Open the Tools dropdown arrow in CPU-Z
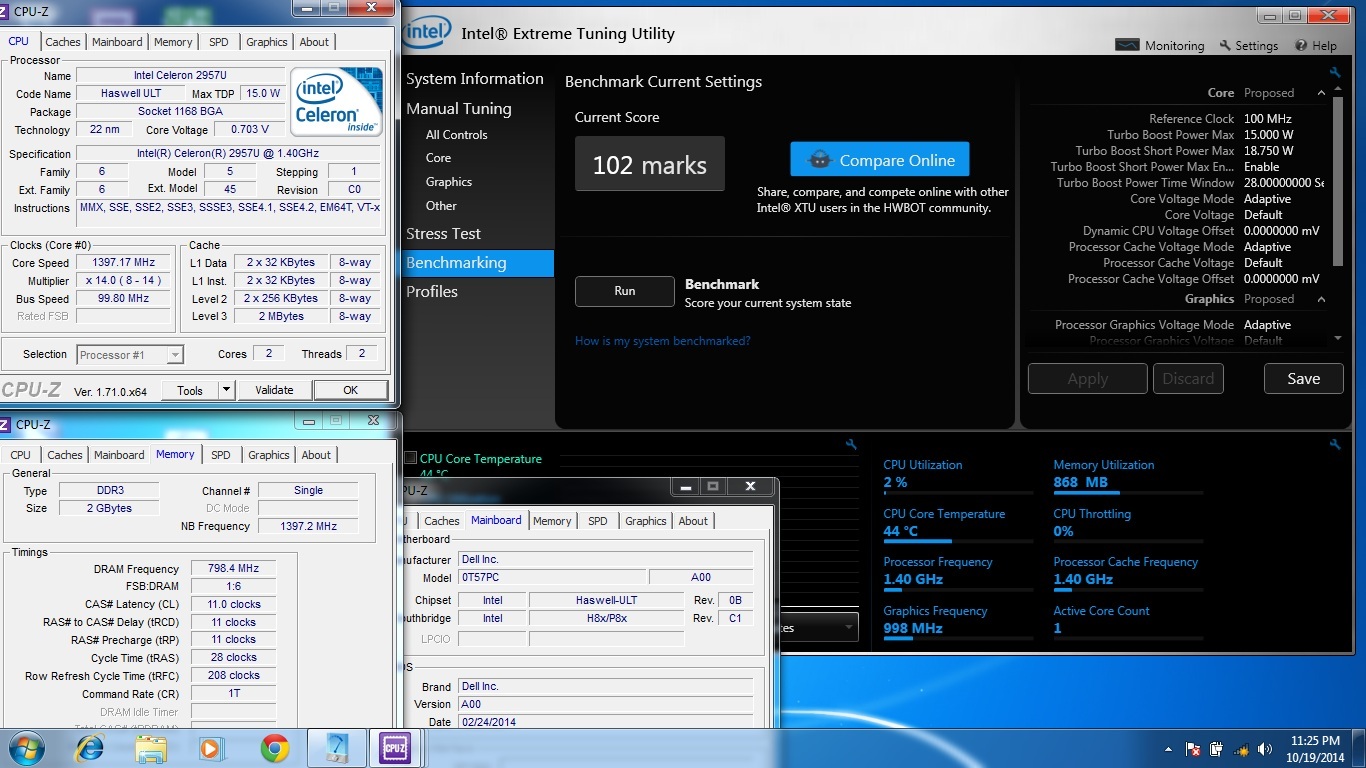1366x768 pixels. click(226, 390)
